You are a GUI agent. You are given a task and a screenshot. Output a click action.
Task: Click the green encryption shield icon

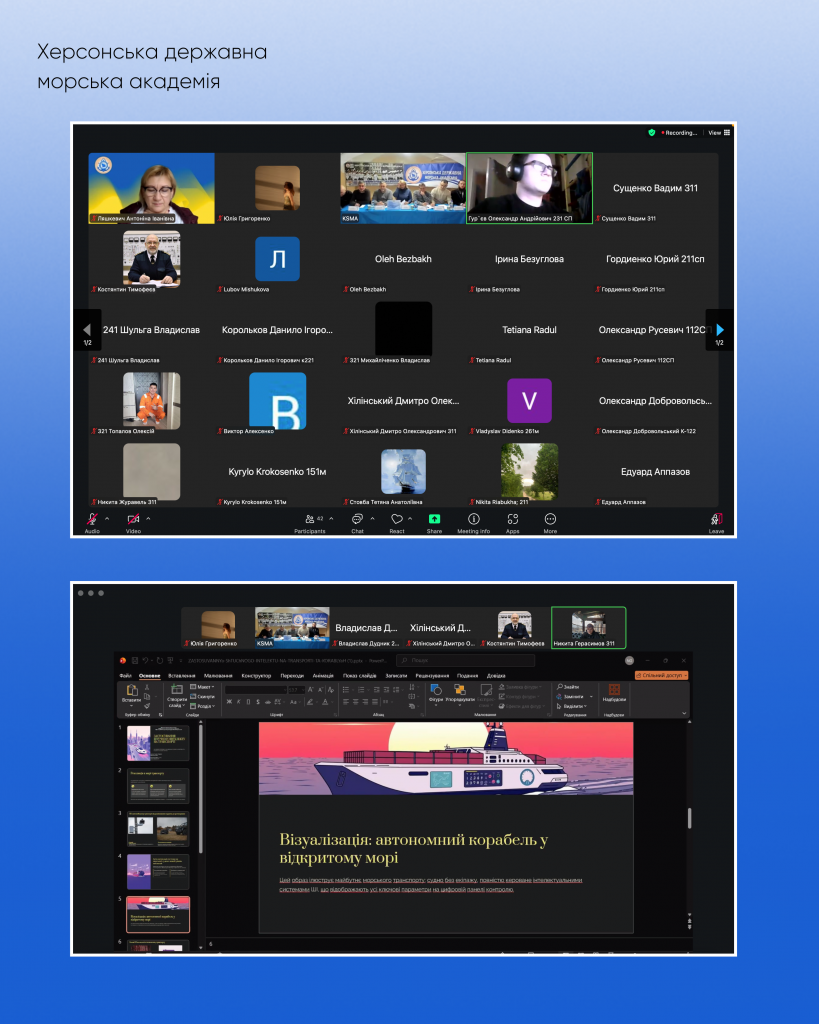point(652,132)
